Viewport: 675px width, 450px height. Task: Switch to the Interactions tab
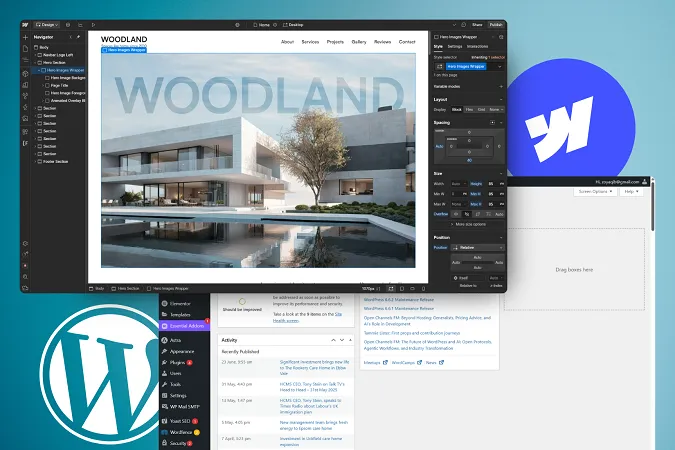point(477,47)
